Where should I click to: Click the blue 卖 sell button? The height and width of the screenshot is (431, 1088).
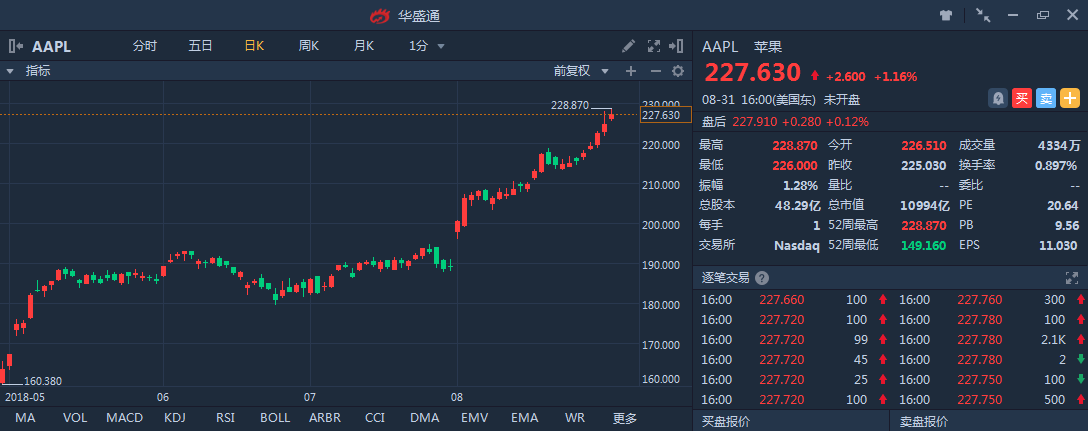click(1046, 98)
